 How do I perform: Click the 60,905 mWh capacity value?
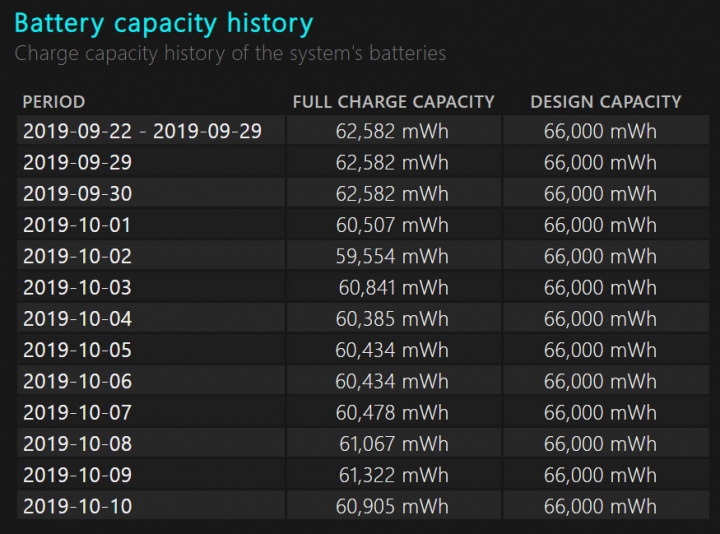point(393,506)
